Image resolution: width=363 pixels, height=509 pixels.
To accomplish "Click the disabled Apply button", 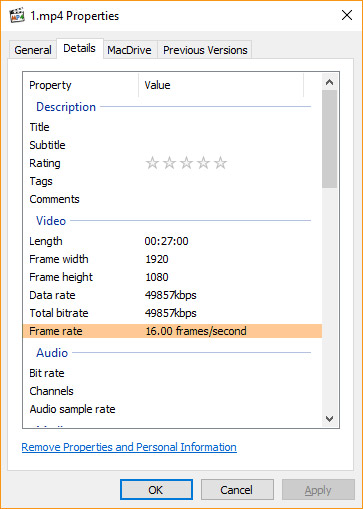I will click(318, 490).
